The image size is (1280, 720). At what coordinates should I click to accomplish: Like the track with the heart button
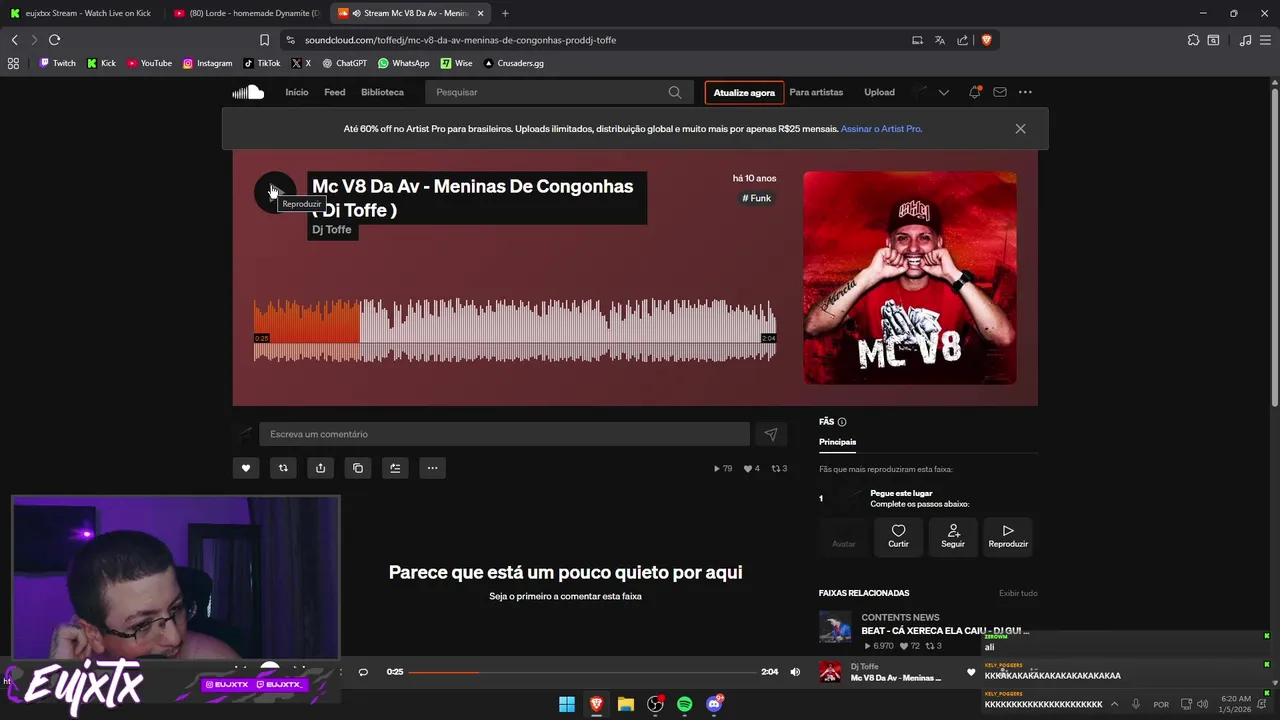[246, 468]
